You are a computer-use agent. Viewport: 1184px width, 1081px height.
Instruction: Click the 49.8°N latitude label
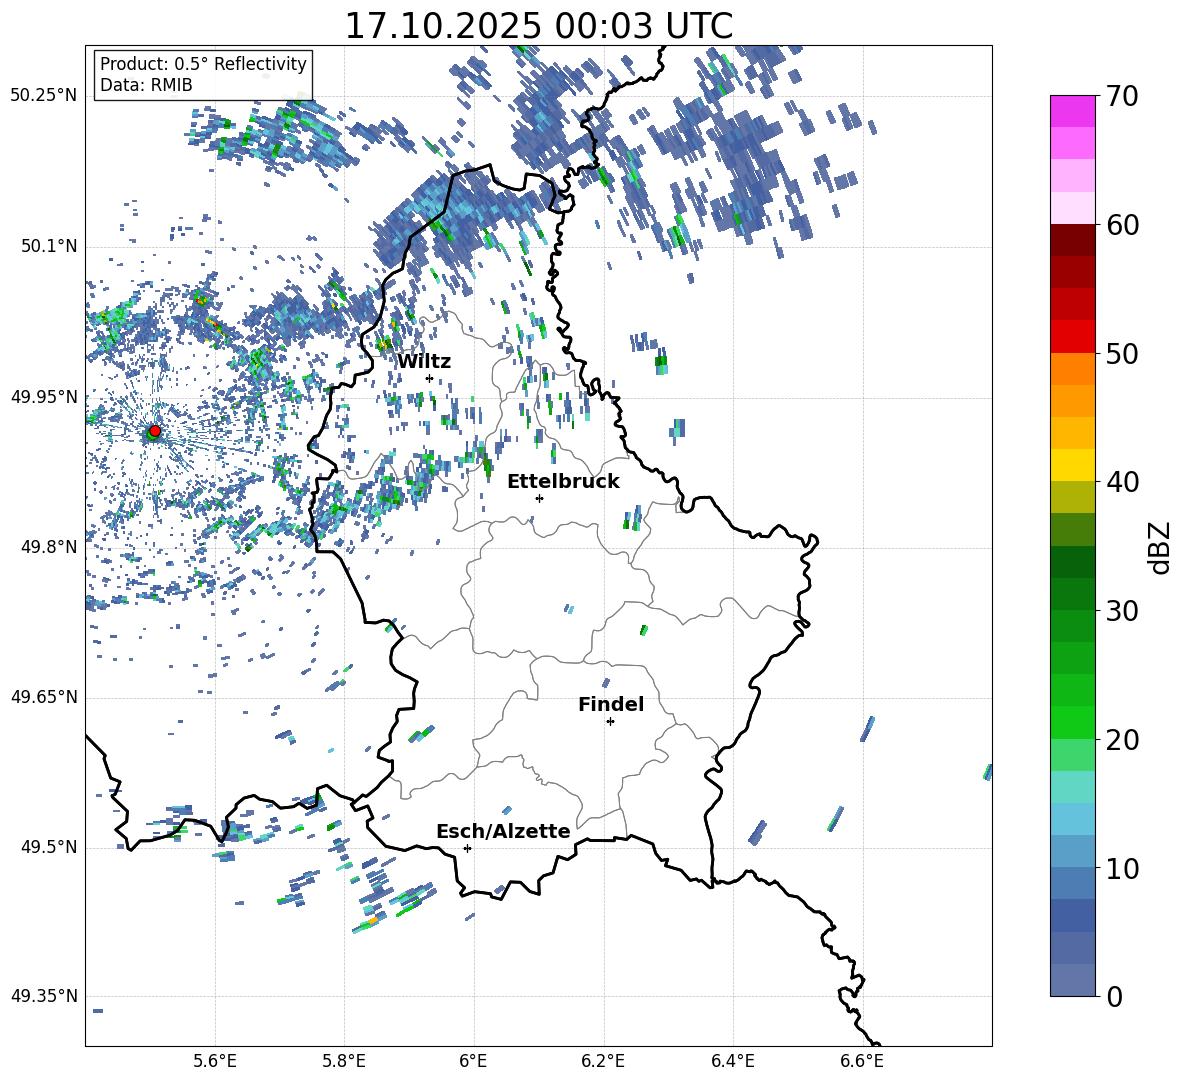click(49, 547)
